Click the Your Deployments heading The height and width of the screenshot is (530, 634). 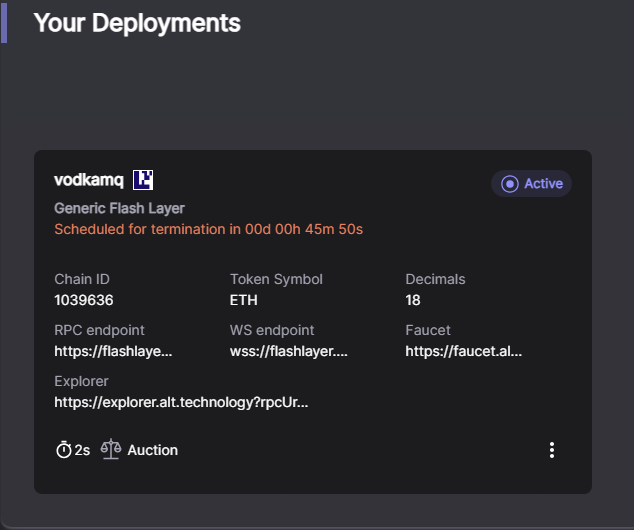137,23
